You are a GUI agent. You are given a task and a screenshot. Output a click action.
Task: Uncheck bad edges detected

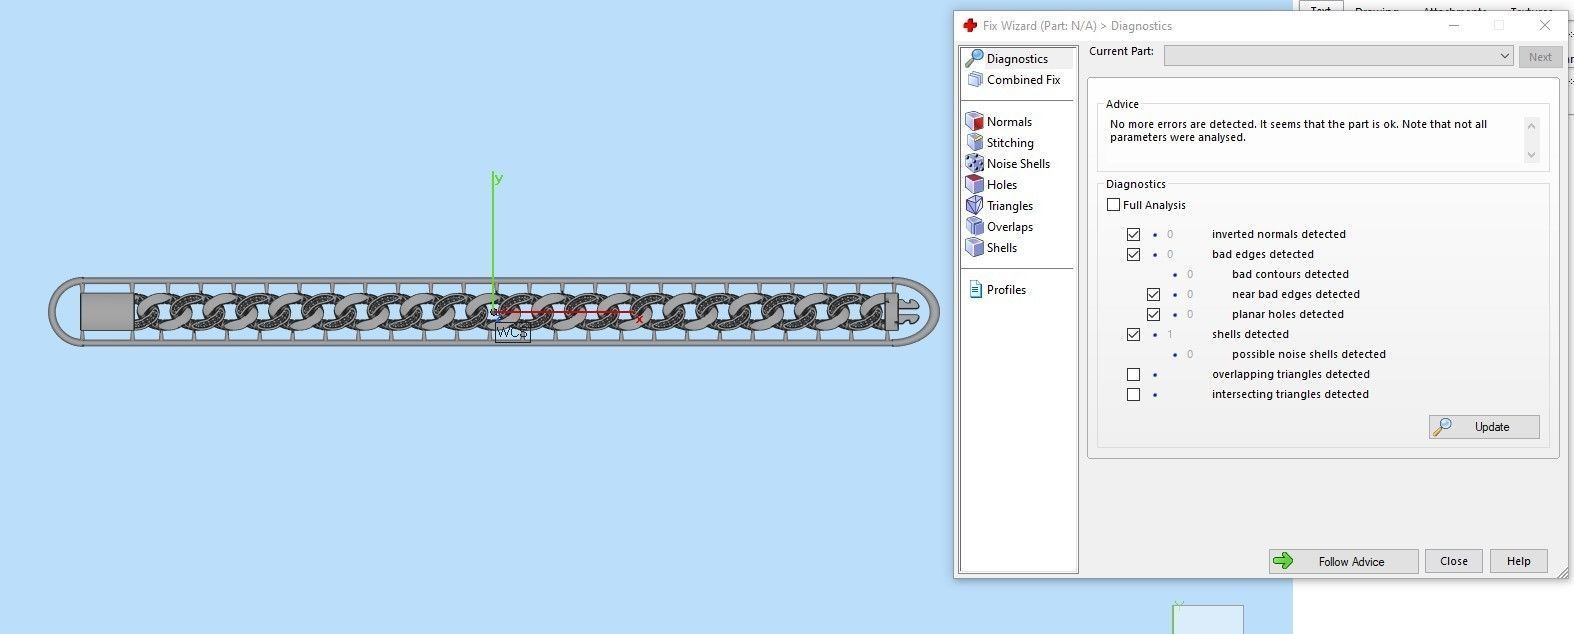(1133, 254)
